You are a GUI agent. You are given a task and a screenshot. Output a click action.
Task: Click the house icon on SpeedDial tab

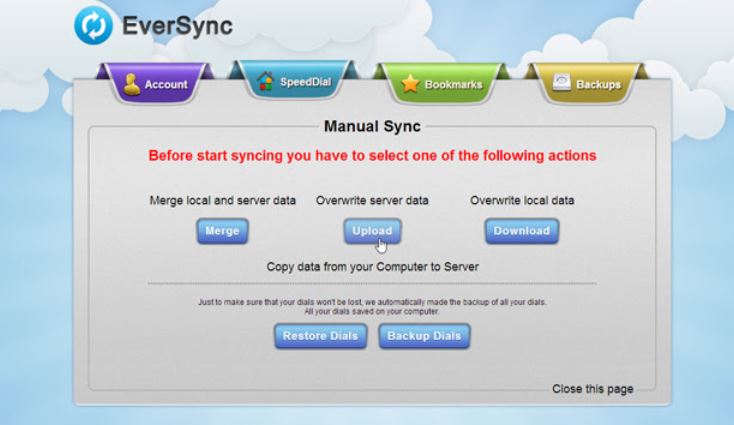[265, 81]
